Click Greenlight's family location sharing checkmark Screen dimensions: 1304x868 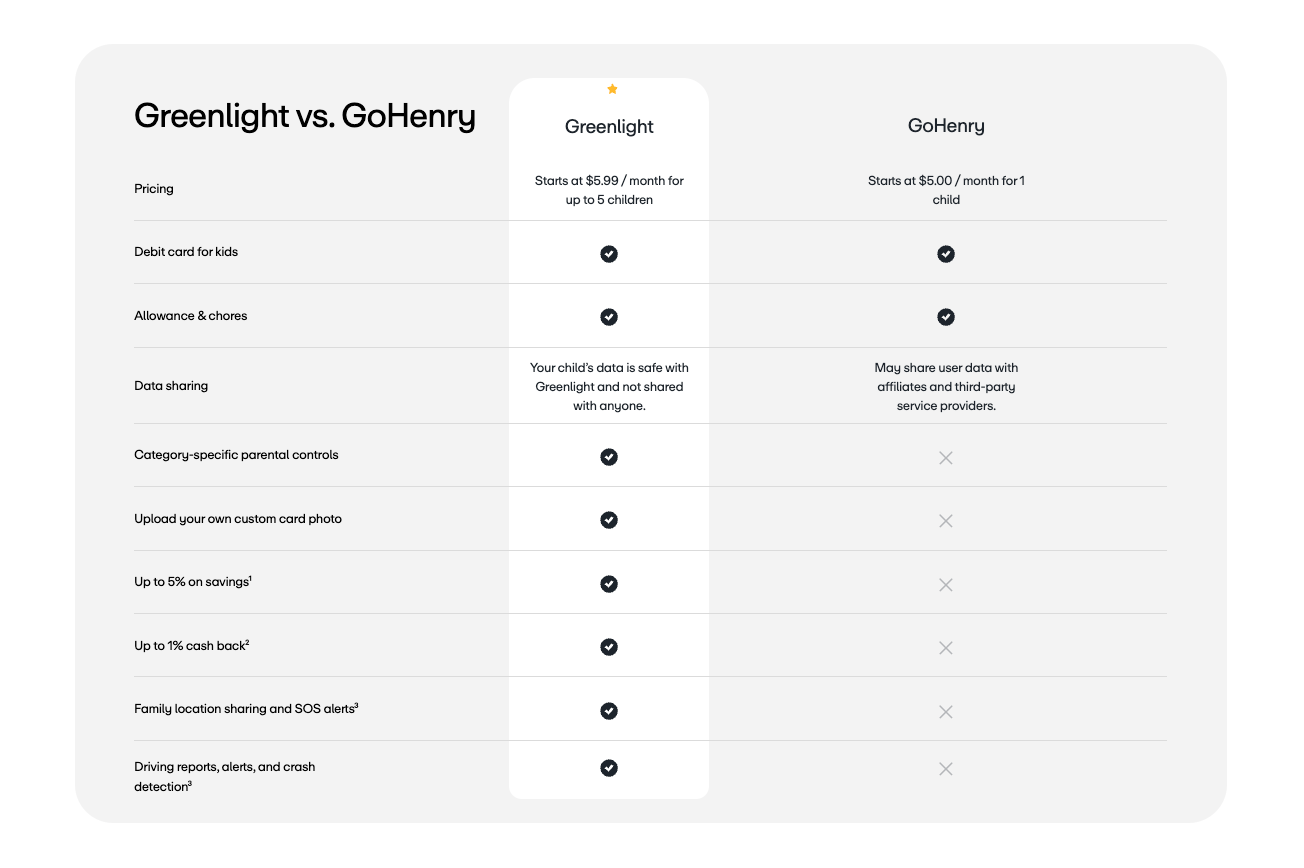[x=609, y=711]
